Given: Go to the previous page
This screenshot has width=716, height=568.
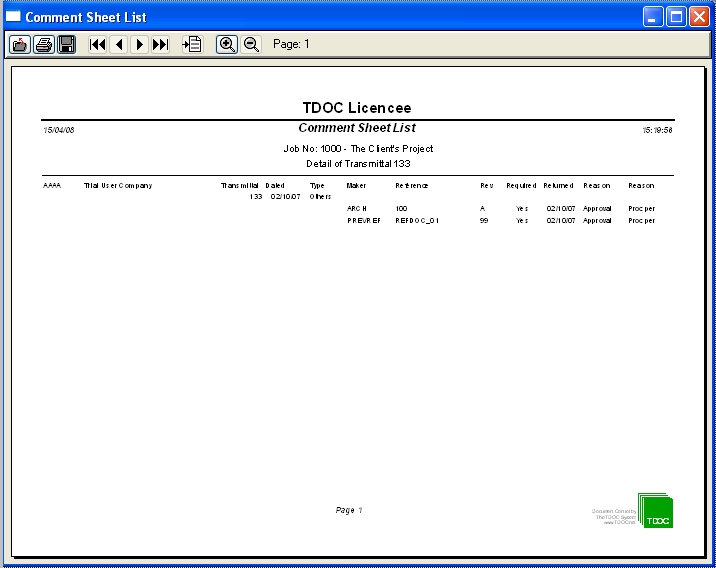Looking at the screenshot, I should coord(119,44).
